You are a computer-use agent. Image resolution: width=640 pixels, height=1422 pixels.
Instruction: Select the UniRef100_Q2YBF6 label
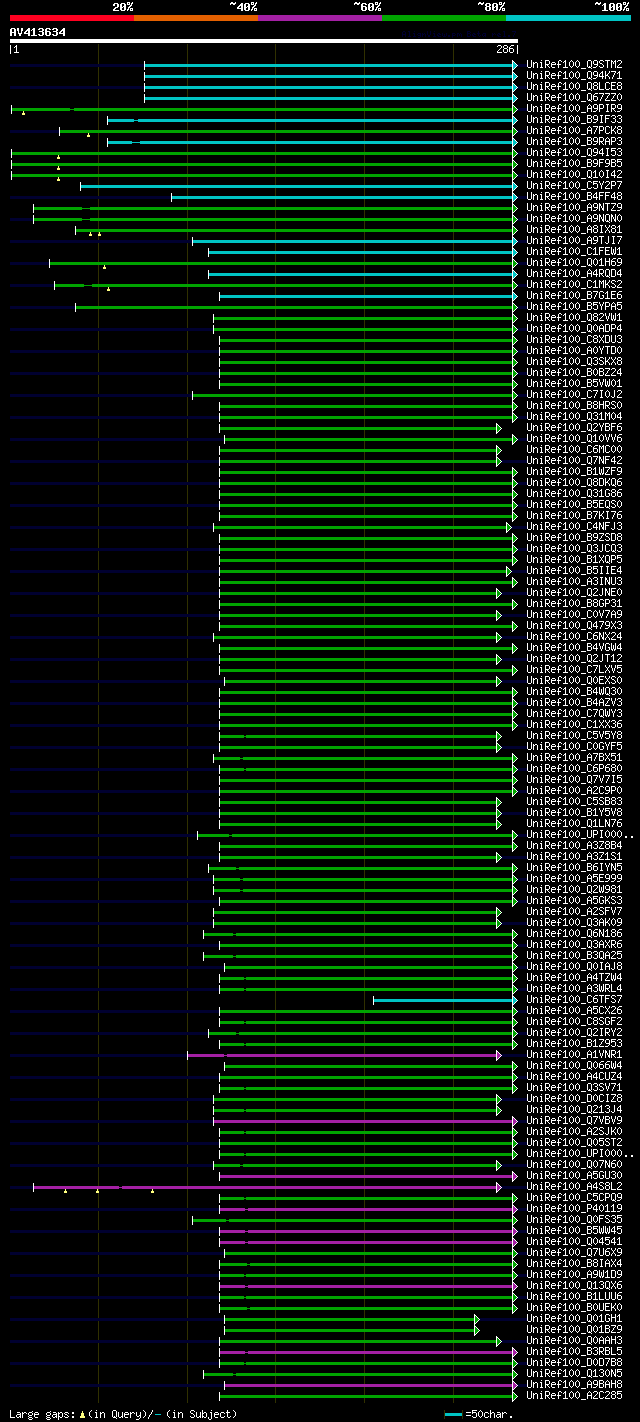[x=574, y=428]
